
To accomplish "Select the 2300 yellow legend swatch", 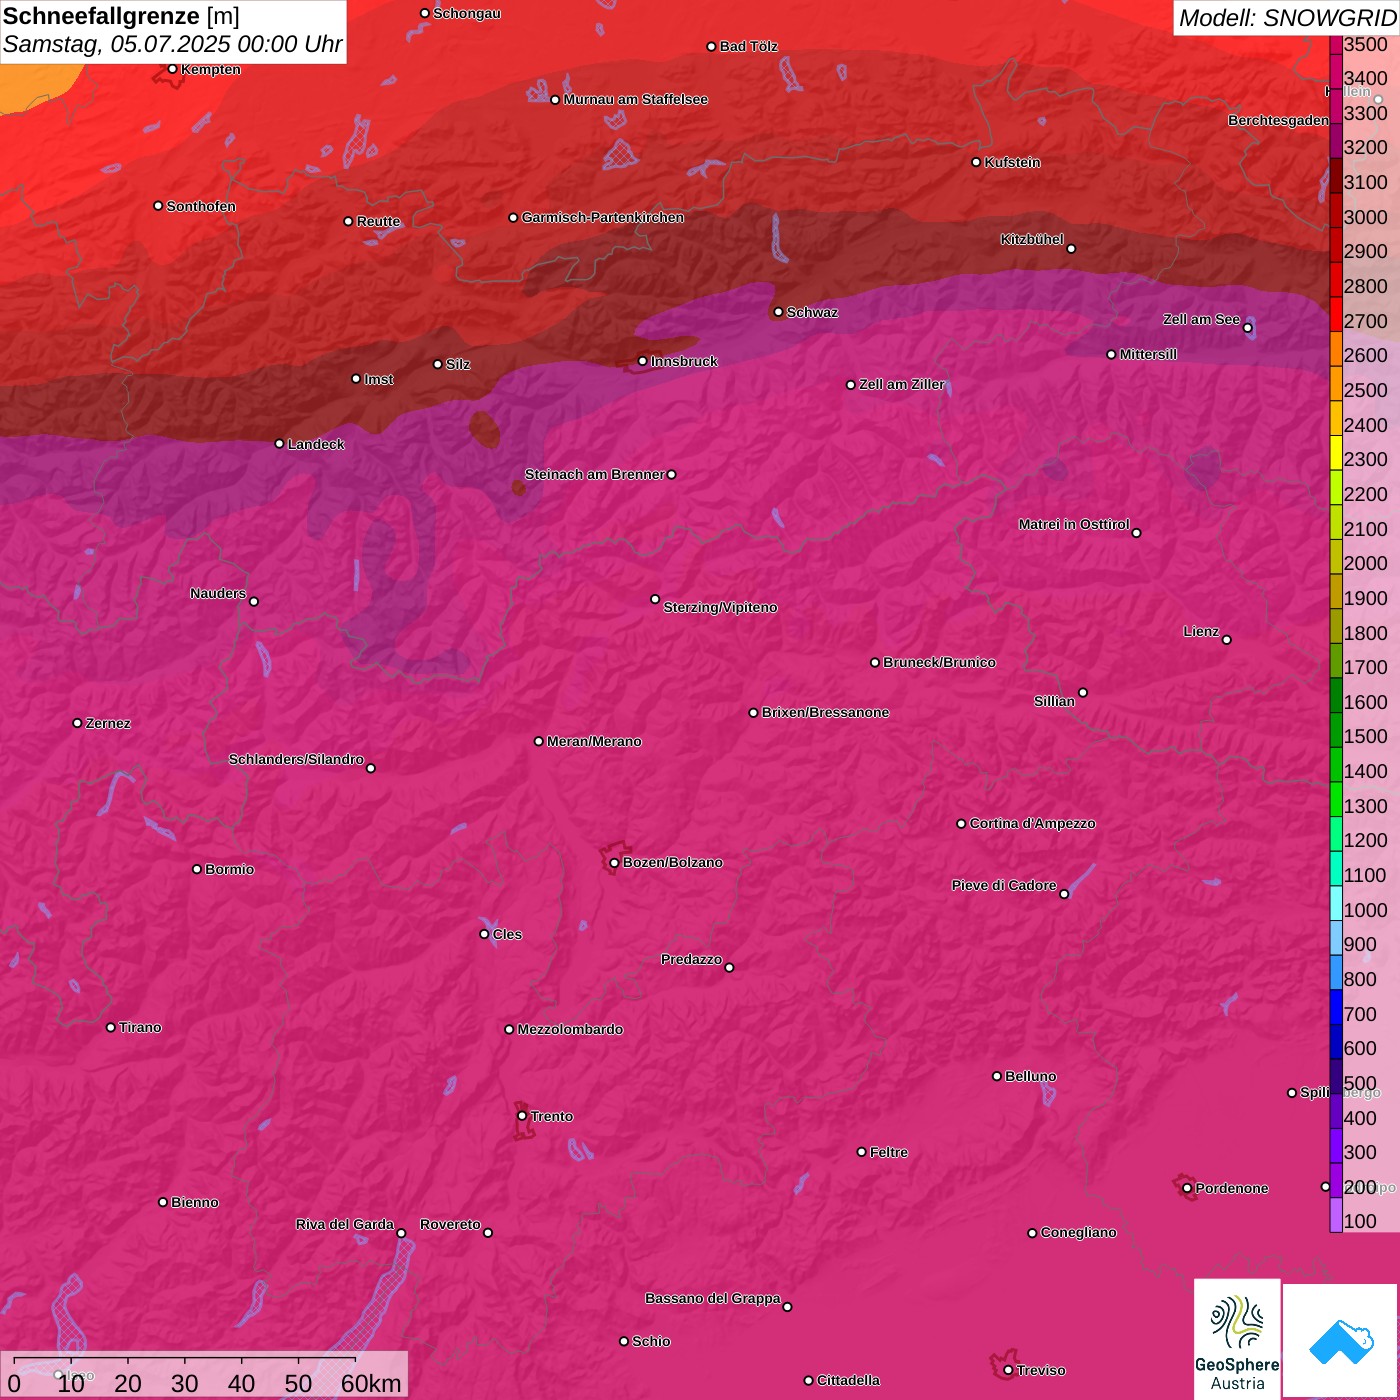I will 1336,452.
